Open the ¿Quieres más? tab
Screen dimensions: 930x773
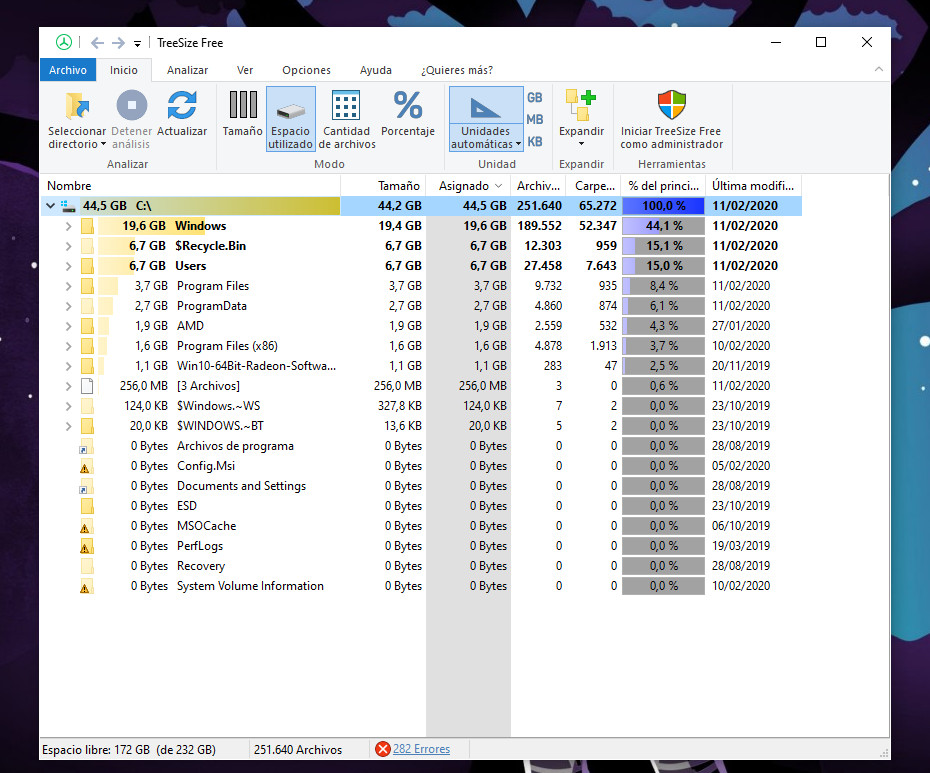pos(457,70)
